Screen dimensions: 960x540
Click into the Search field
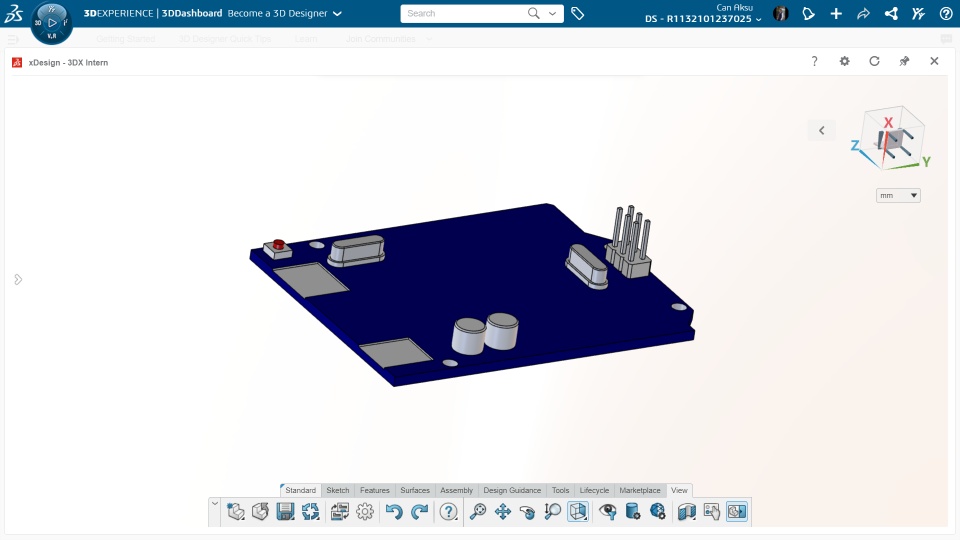[464, 13]
